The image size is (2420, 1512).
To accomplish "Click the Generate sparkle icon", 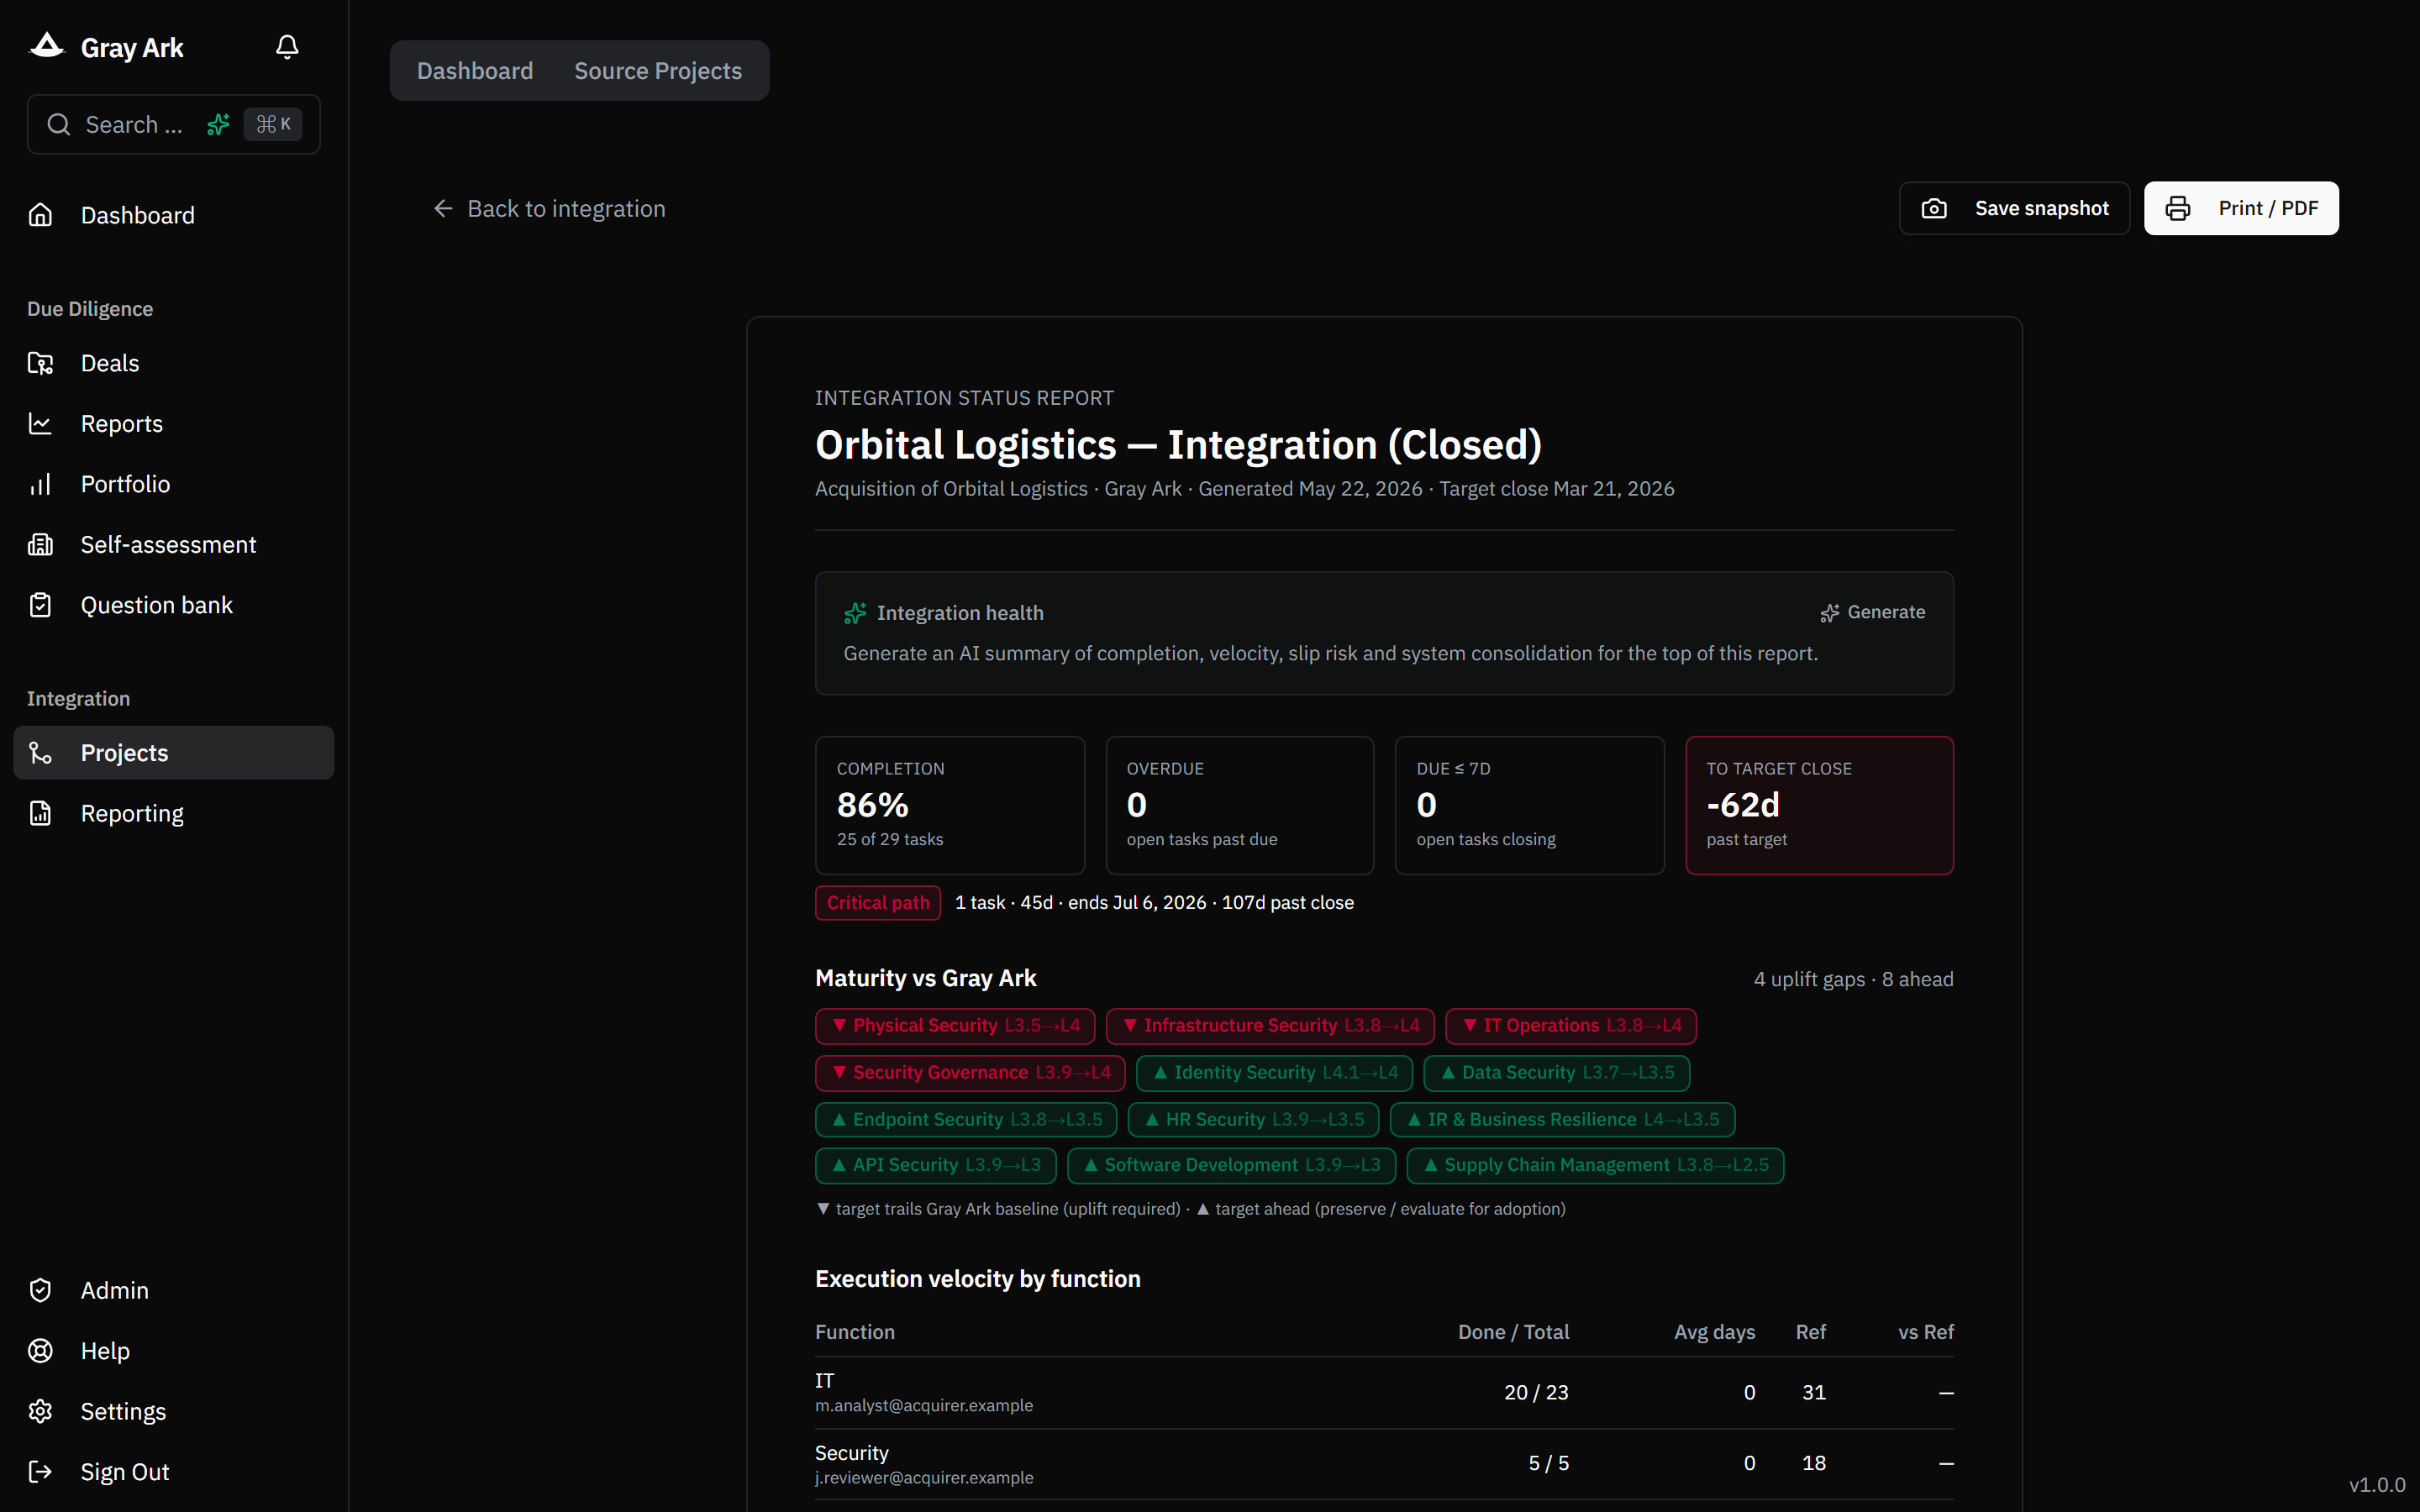I will (x=1830, y=613).
